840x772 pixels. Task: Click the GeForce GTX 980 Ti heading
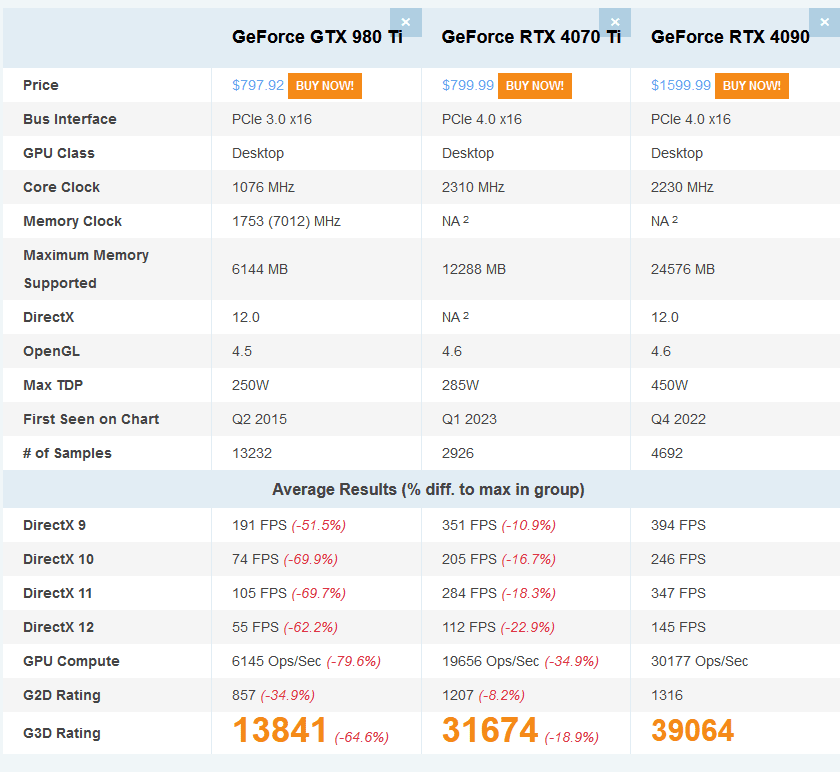[x=317, y=37]
